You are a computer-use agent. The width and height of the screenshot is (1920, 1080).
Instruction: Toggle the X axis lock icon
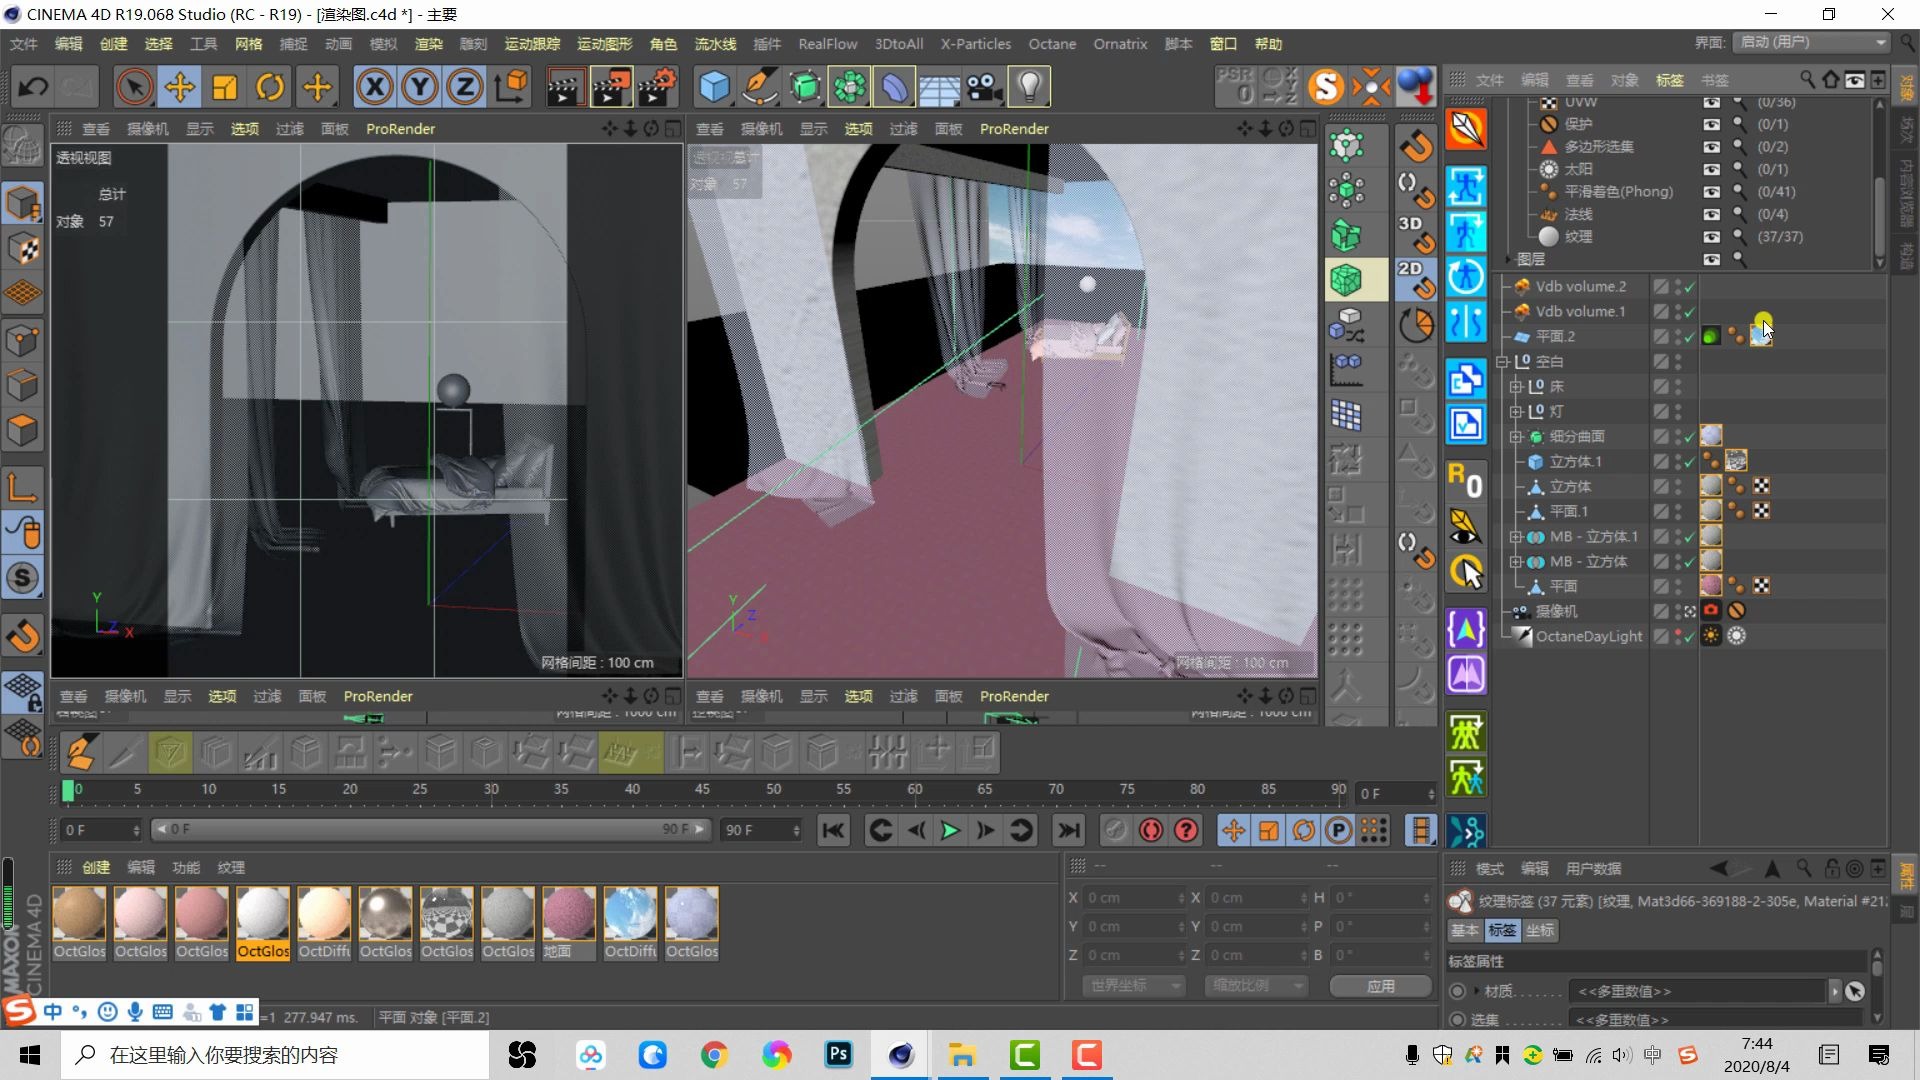pos(375,87)
